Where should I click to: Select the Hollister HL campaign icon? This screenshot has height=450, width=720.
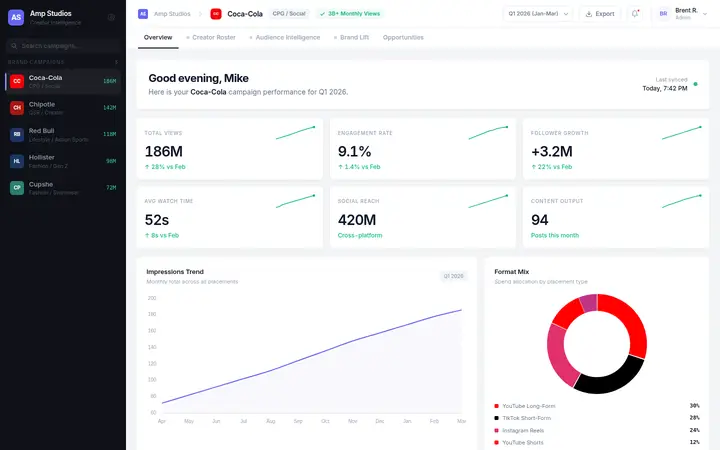tap(17, 161)
